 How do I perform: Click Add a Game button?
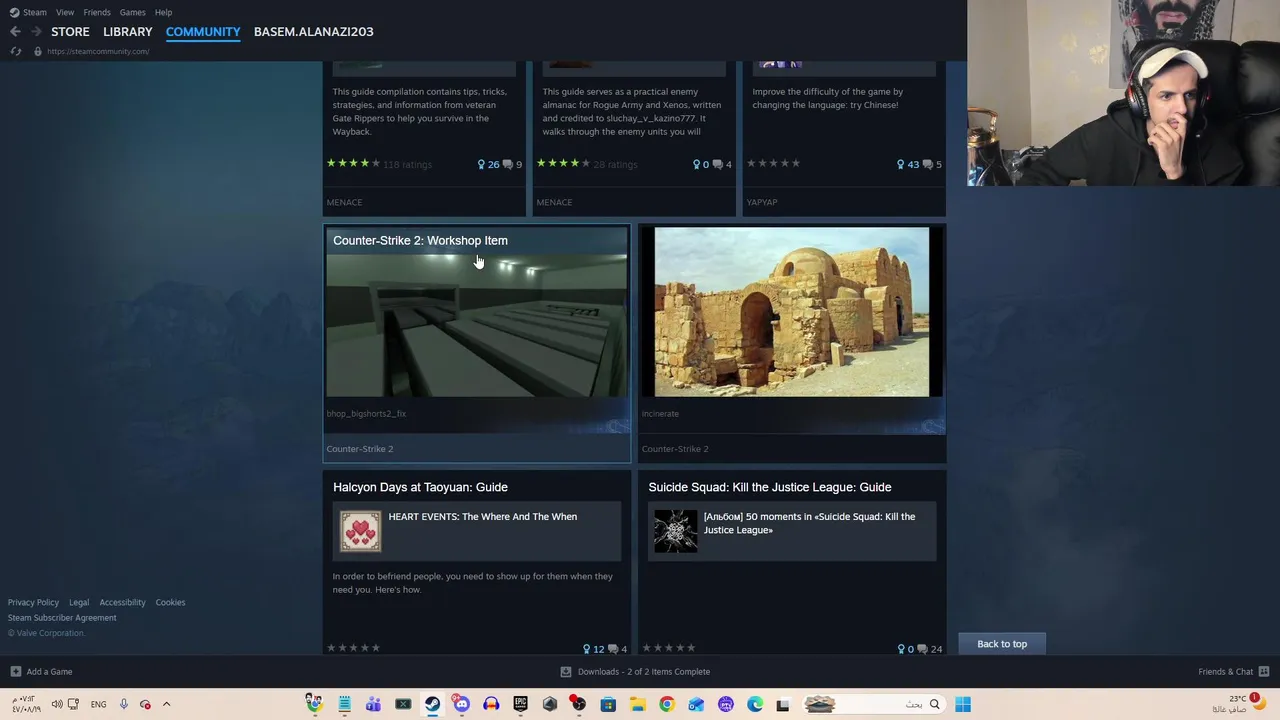(41, 672)
